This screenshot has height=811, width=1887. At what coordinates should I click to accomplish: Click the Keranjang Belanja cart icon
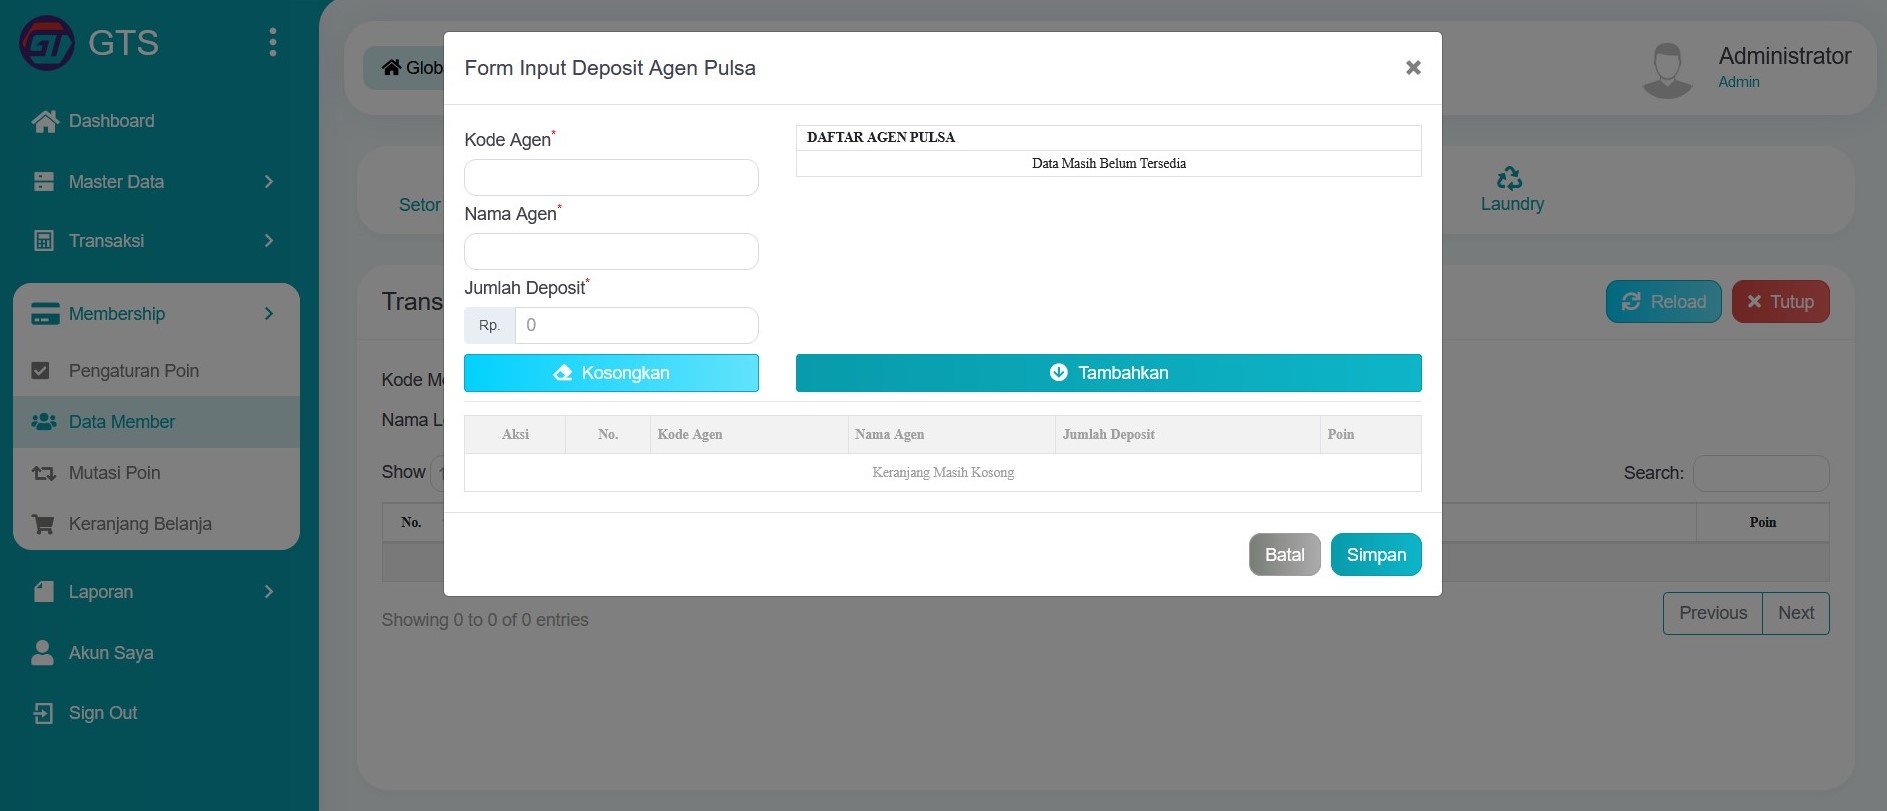pyautogui.click(x=43, y=524)
